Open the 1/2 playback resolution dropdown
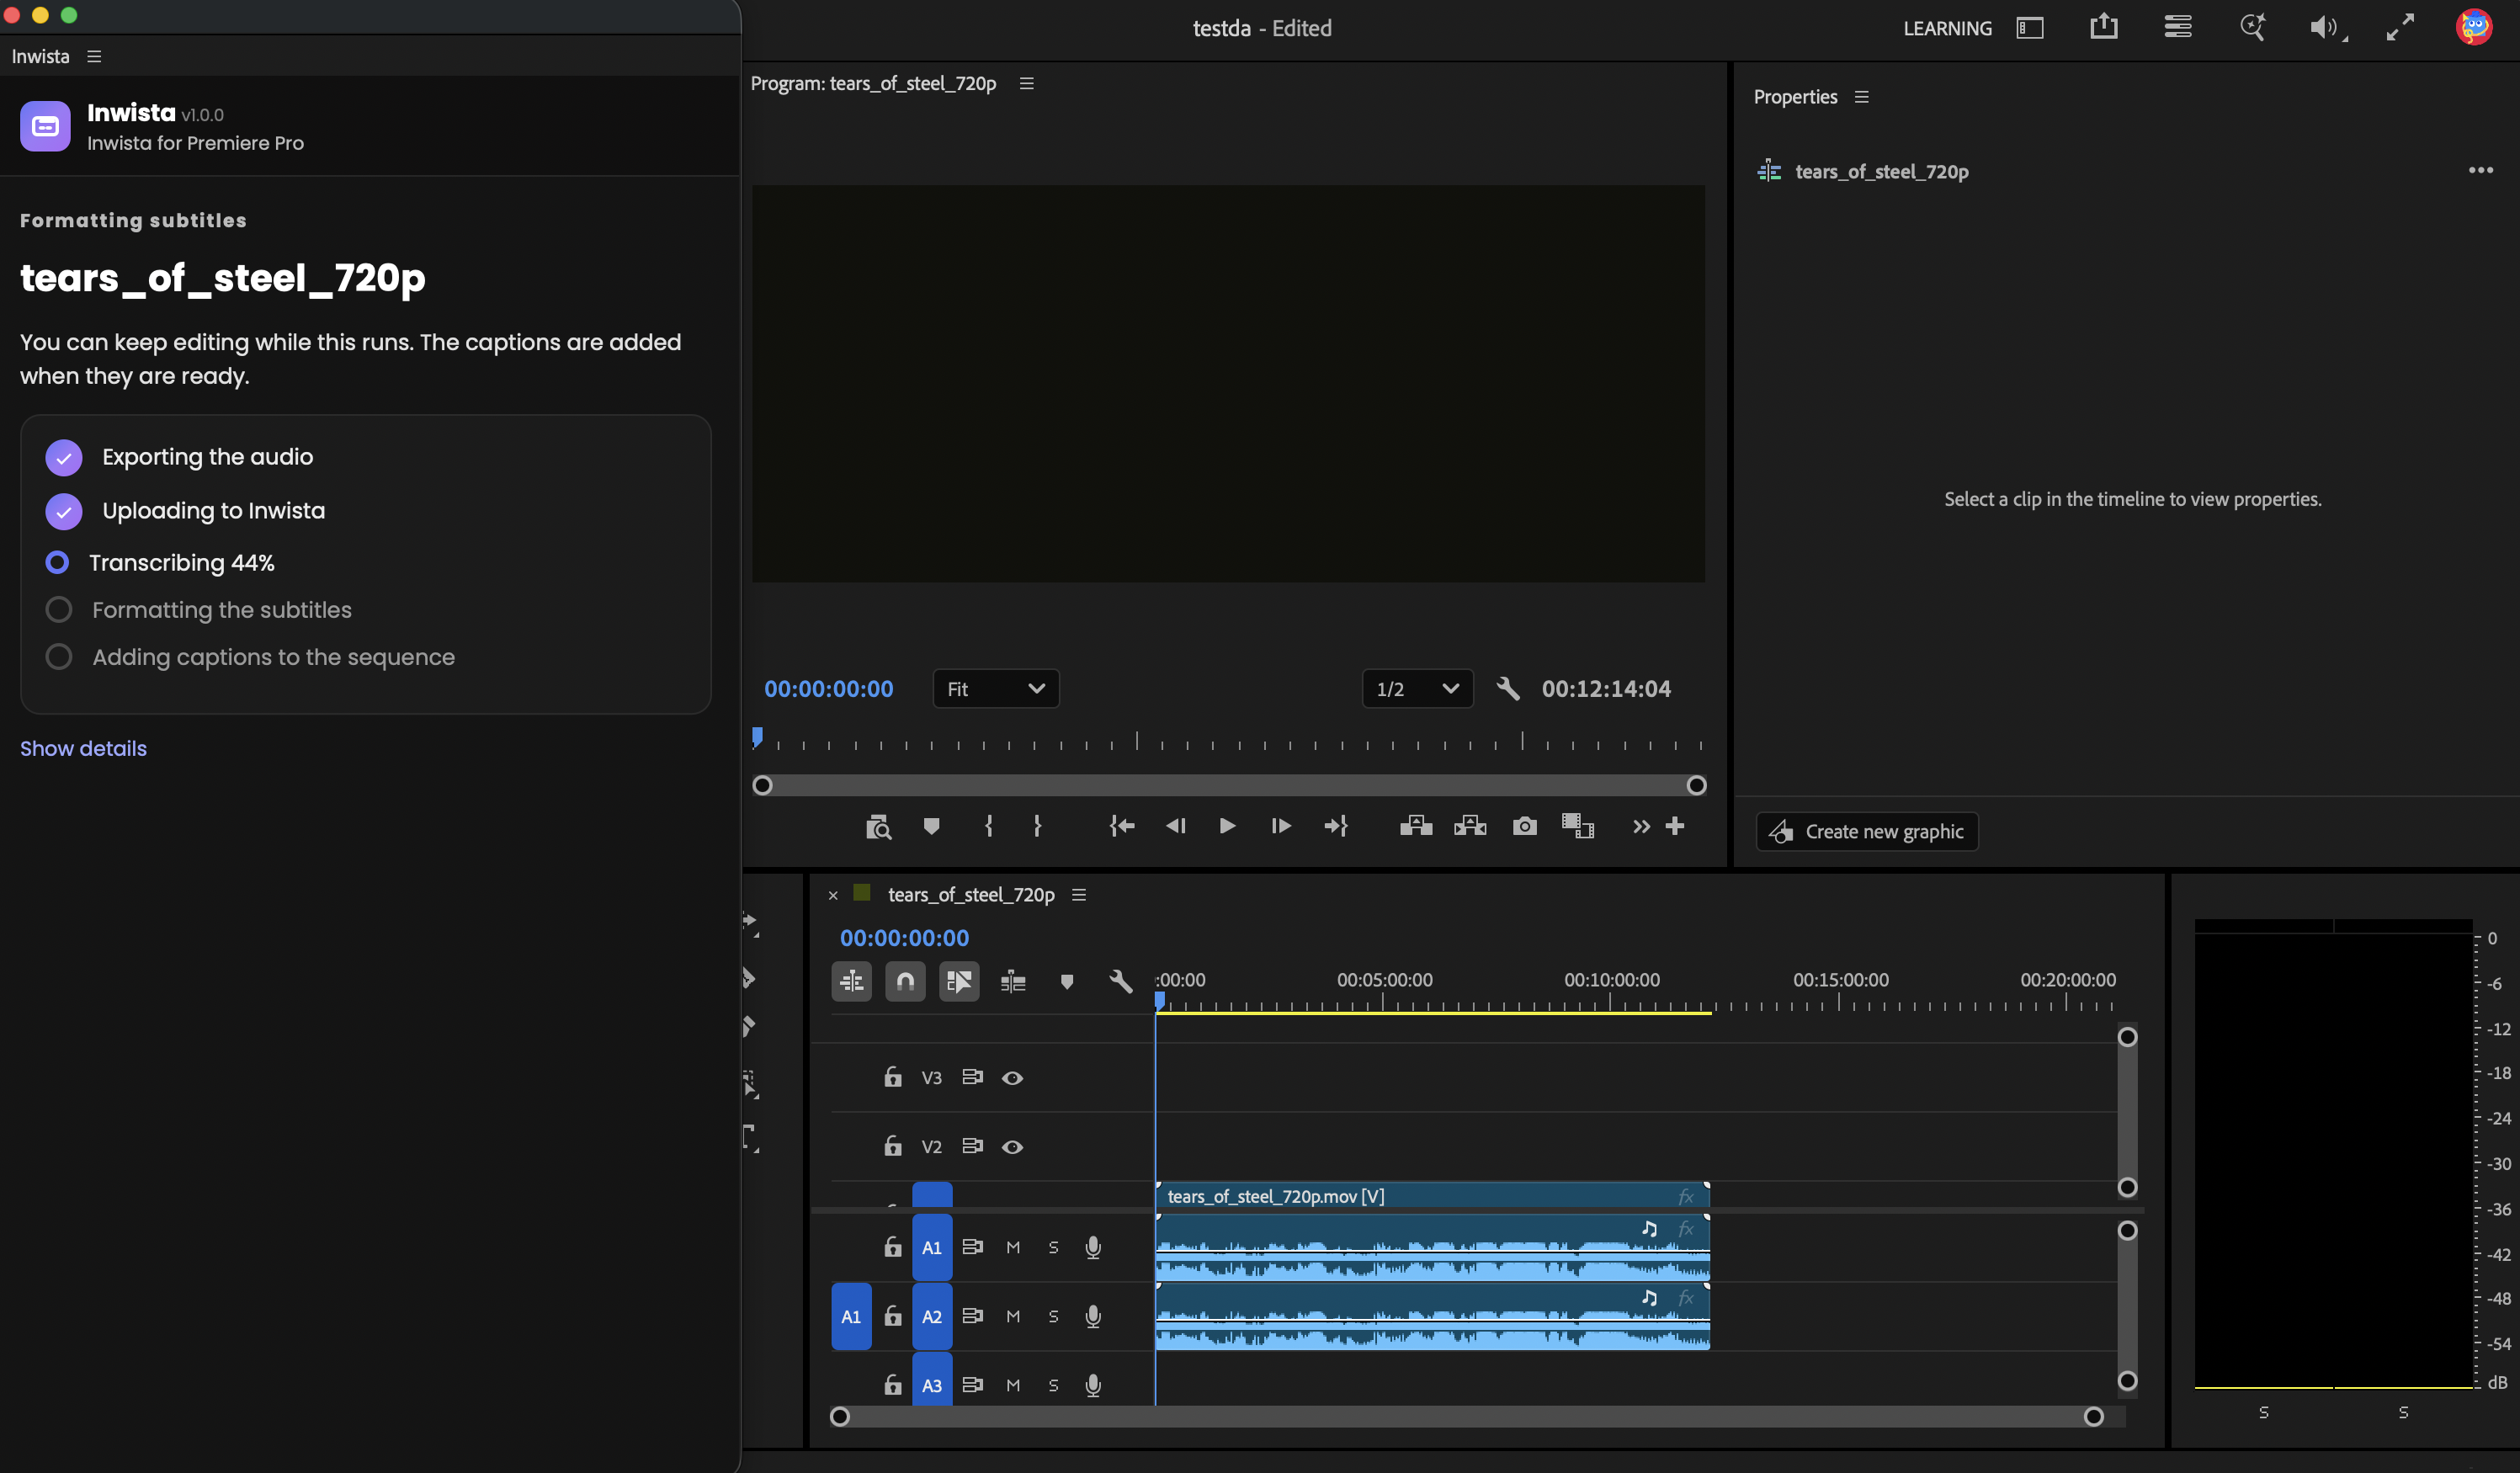2520x1473 pixels. pyautogui.click(x=1417, y=689)
